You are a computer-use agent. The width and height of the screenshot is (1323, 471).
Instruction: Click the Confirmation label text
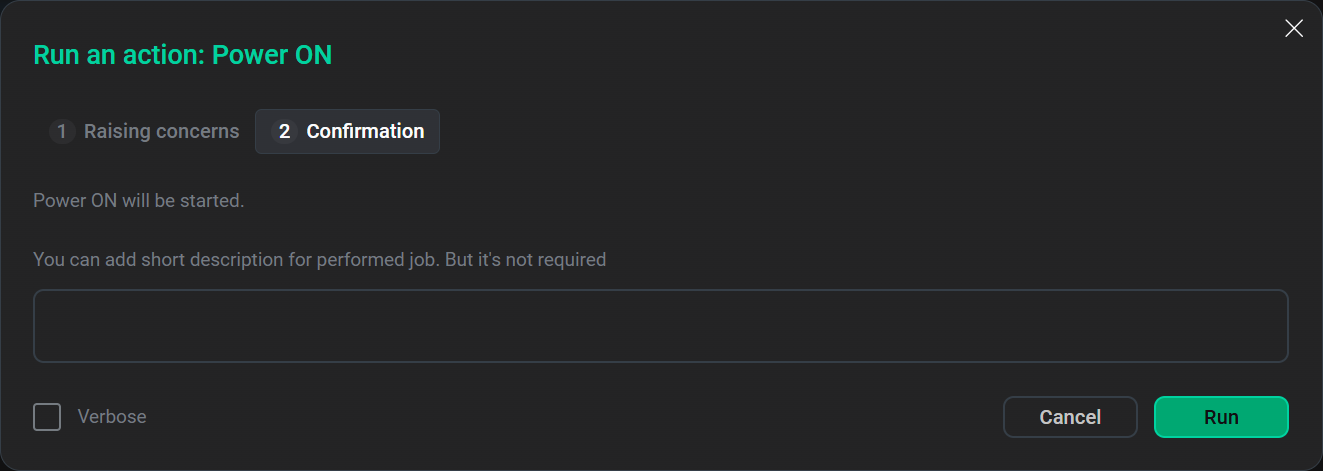(x=365, y=131)
